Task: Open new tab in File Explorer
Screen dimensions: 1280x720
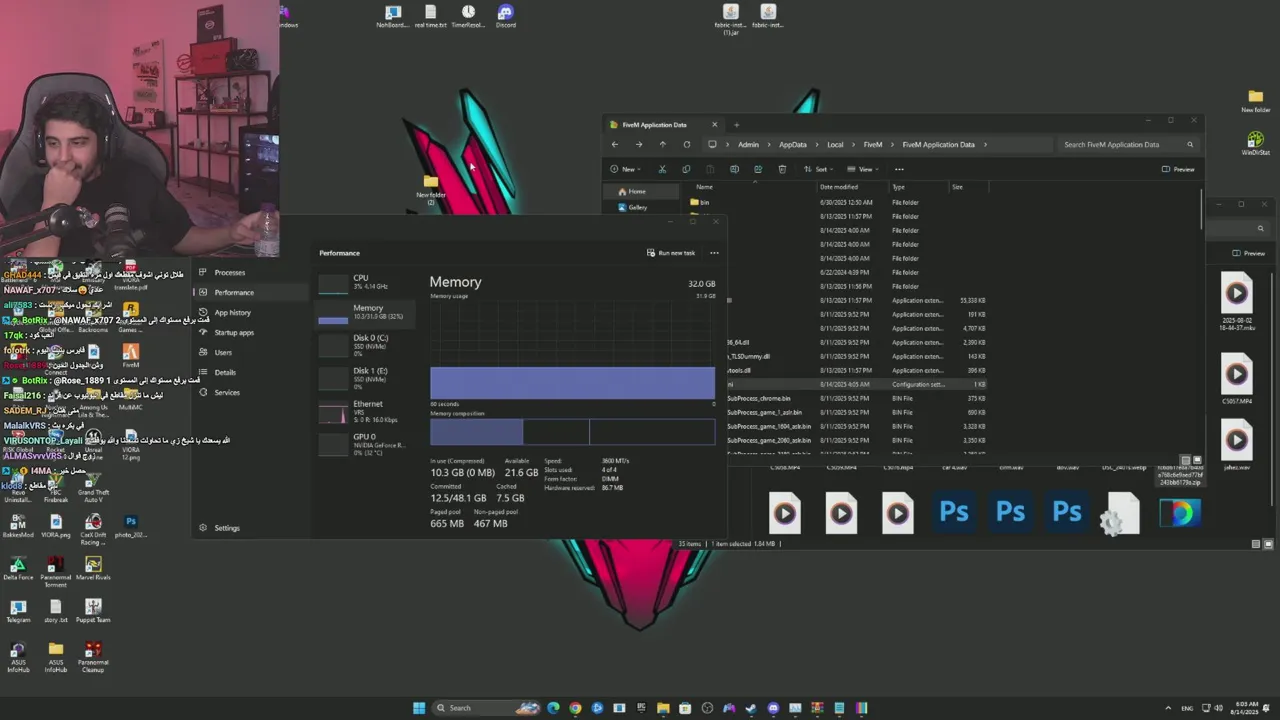Action: coord(736,125)
